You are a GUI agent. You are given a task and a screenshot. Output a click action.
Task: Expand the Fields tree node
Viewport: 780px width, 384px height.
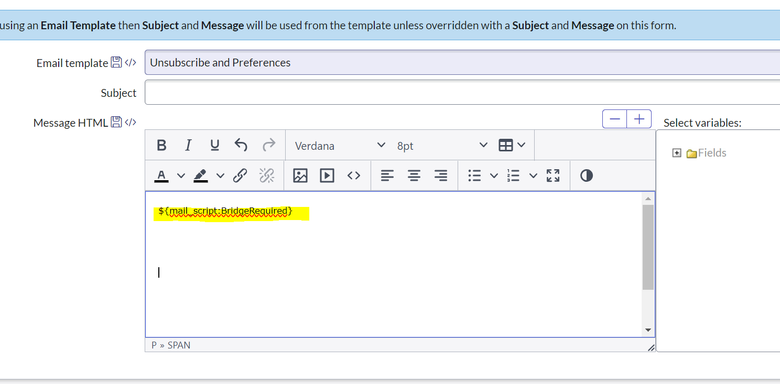point(676,153)
